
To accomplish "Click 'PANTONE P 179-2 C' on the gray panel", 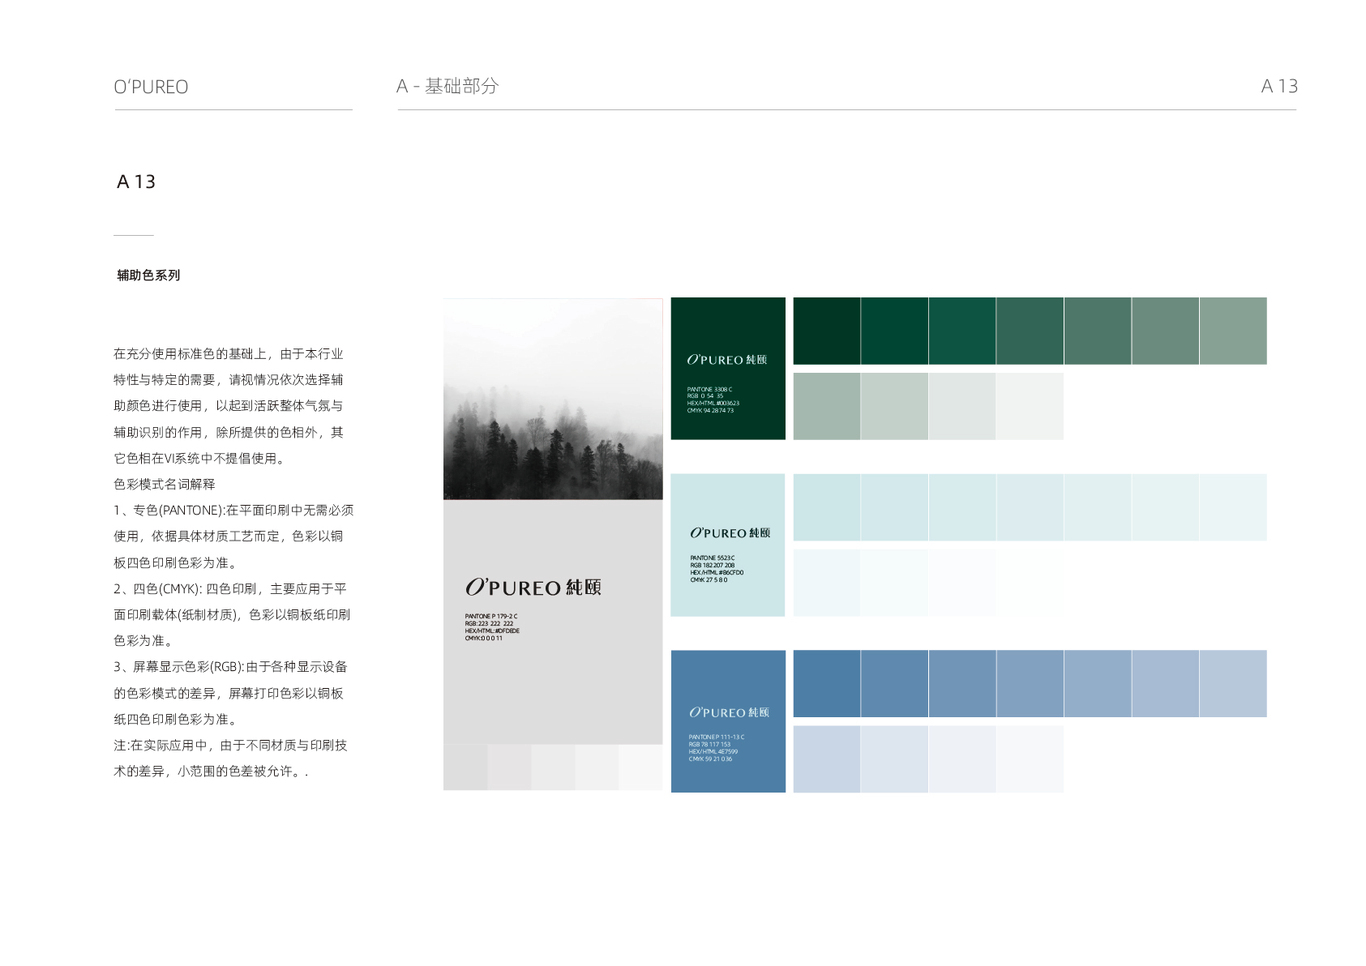I will pyautogui.click(x=491, y=616).
